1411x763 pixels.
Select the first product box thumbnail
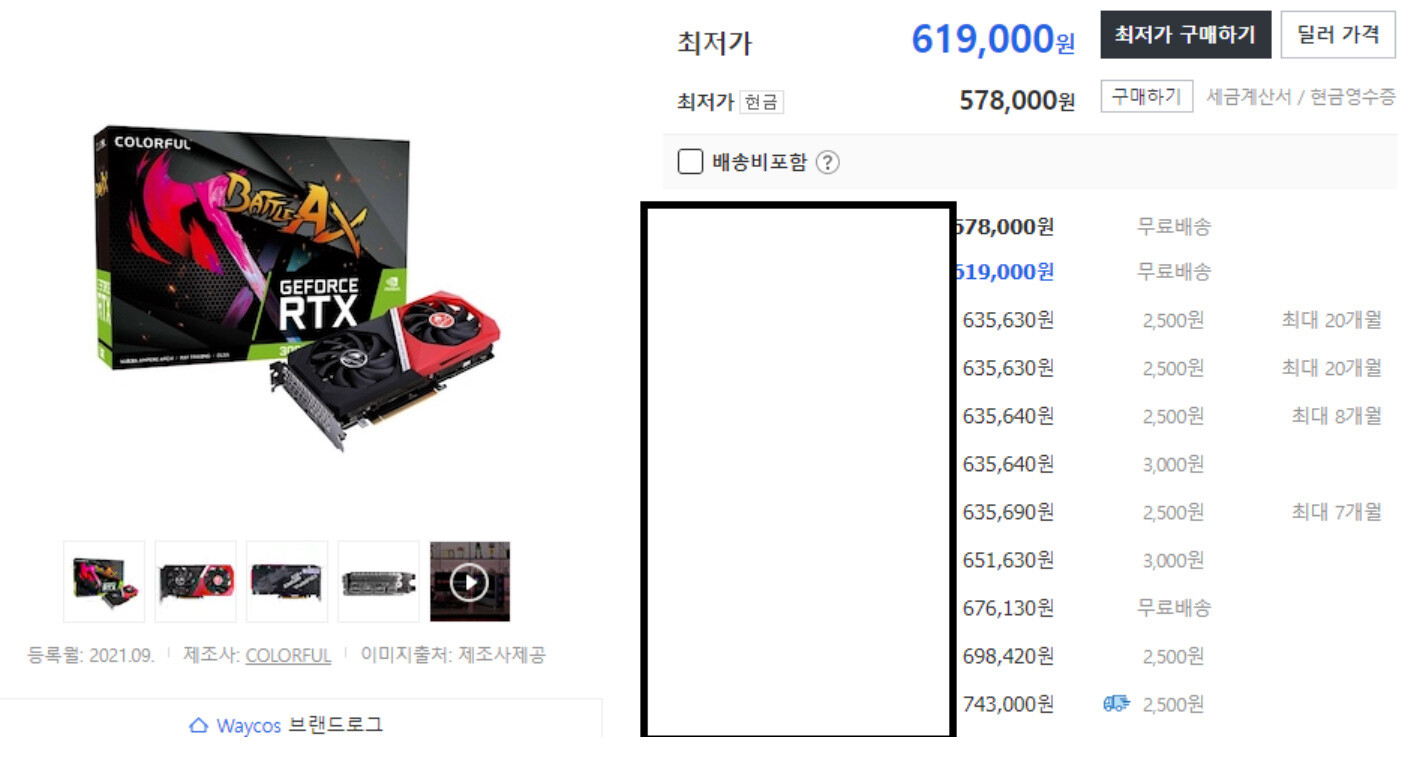(104, 582)
